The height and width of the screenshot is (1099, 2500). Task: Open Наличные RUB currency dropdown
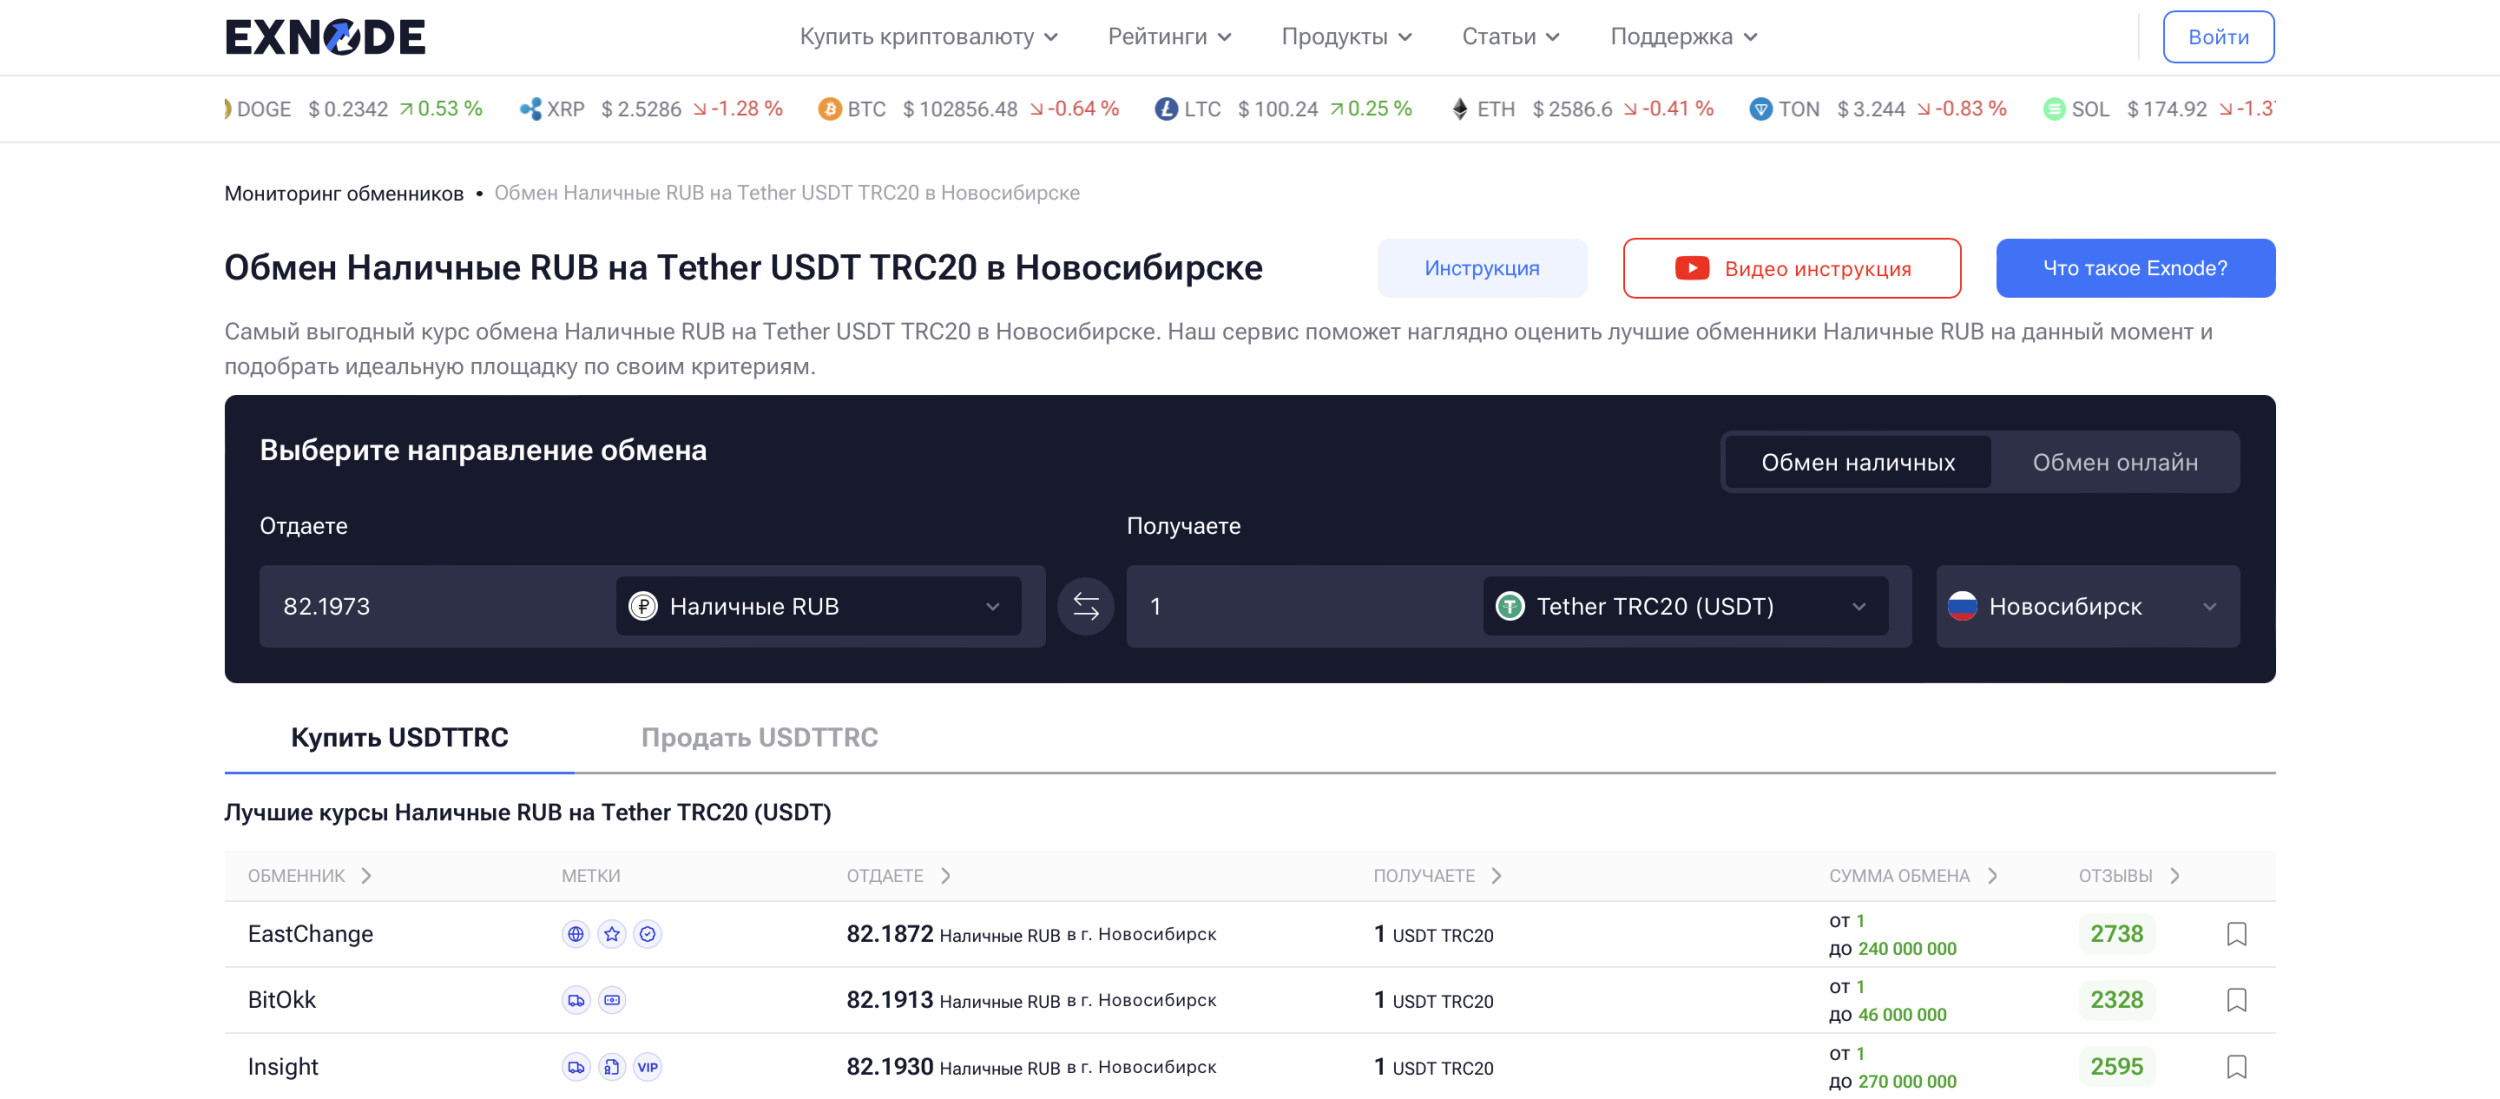coord(818,606)
